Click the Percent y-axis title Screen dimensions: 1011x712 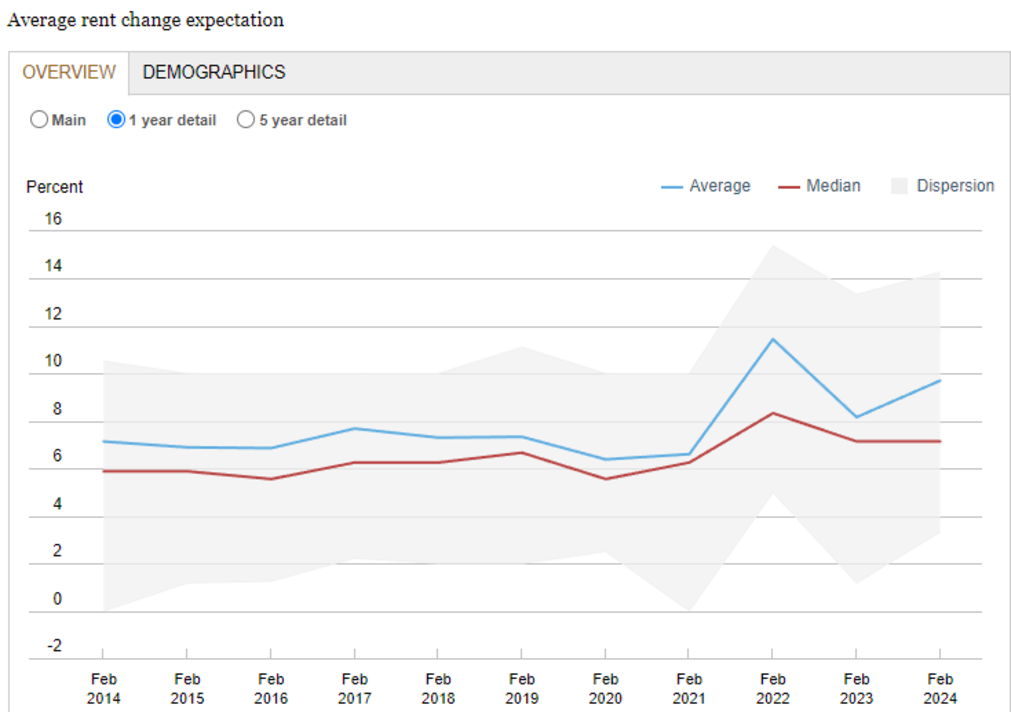tap(55, 187)
